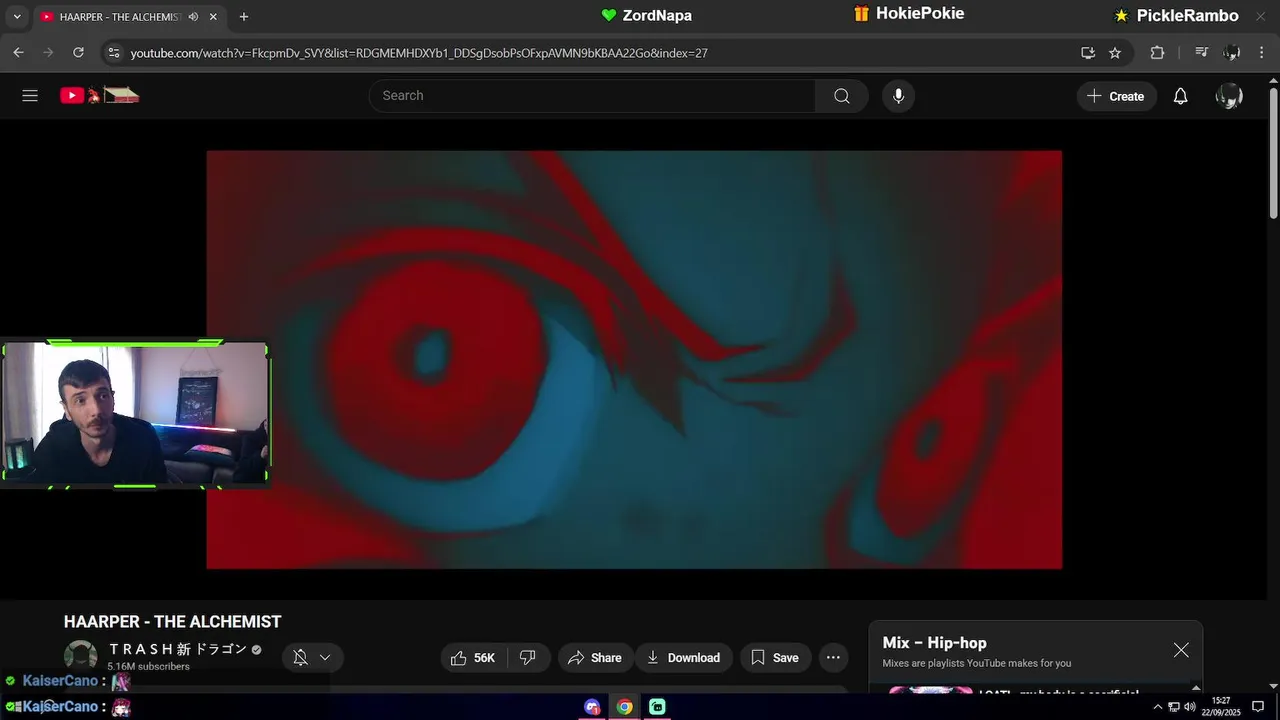Click the search magnifier button
The height and width of the screenshot is (720, 1280).
click(841, 96)
